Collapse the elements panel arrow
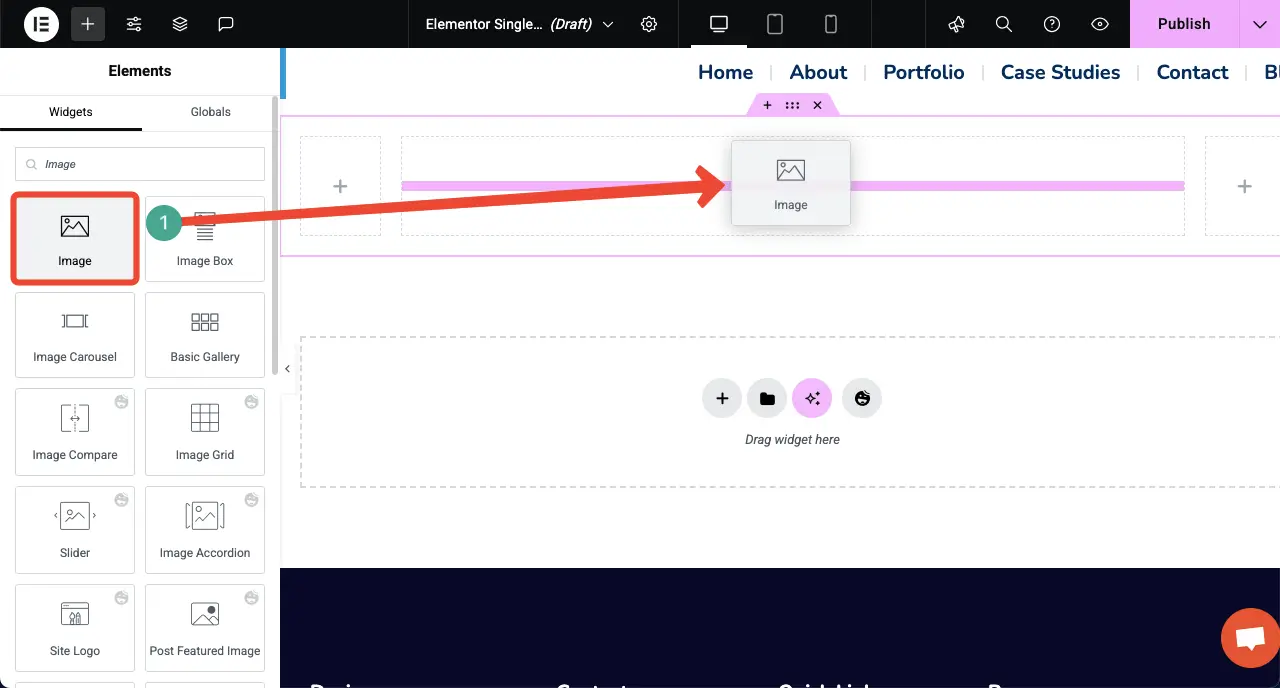This screenshot has width=1280, height=688. coord(287,369)
